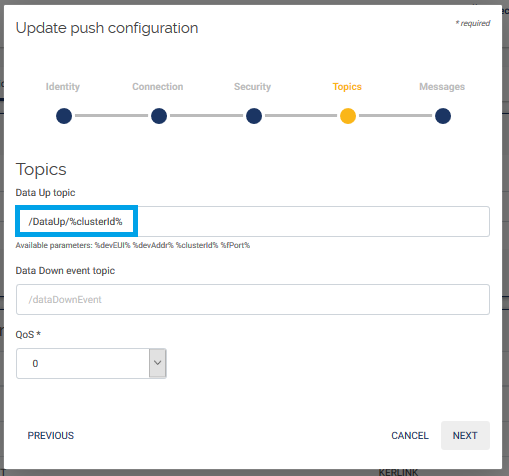Go back with the PREVIOUS button
The width and height of the screenshot is (509, 476).
51,435
